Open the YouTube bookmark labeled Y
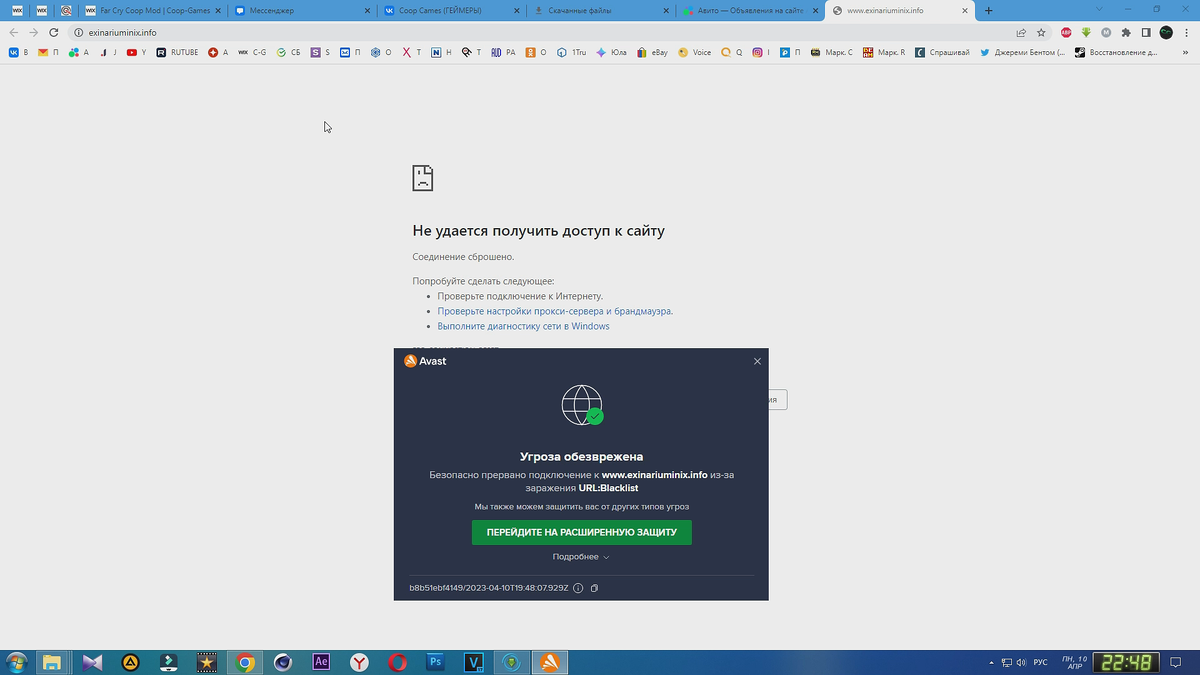Image resolution: width=1200 pixels, height=675 pixels. point(137,52)
